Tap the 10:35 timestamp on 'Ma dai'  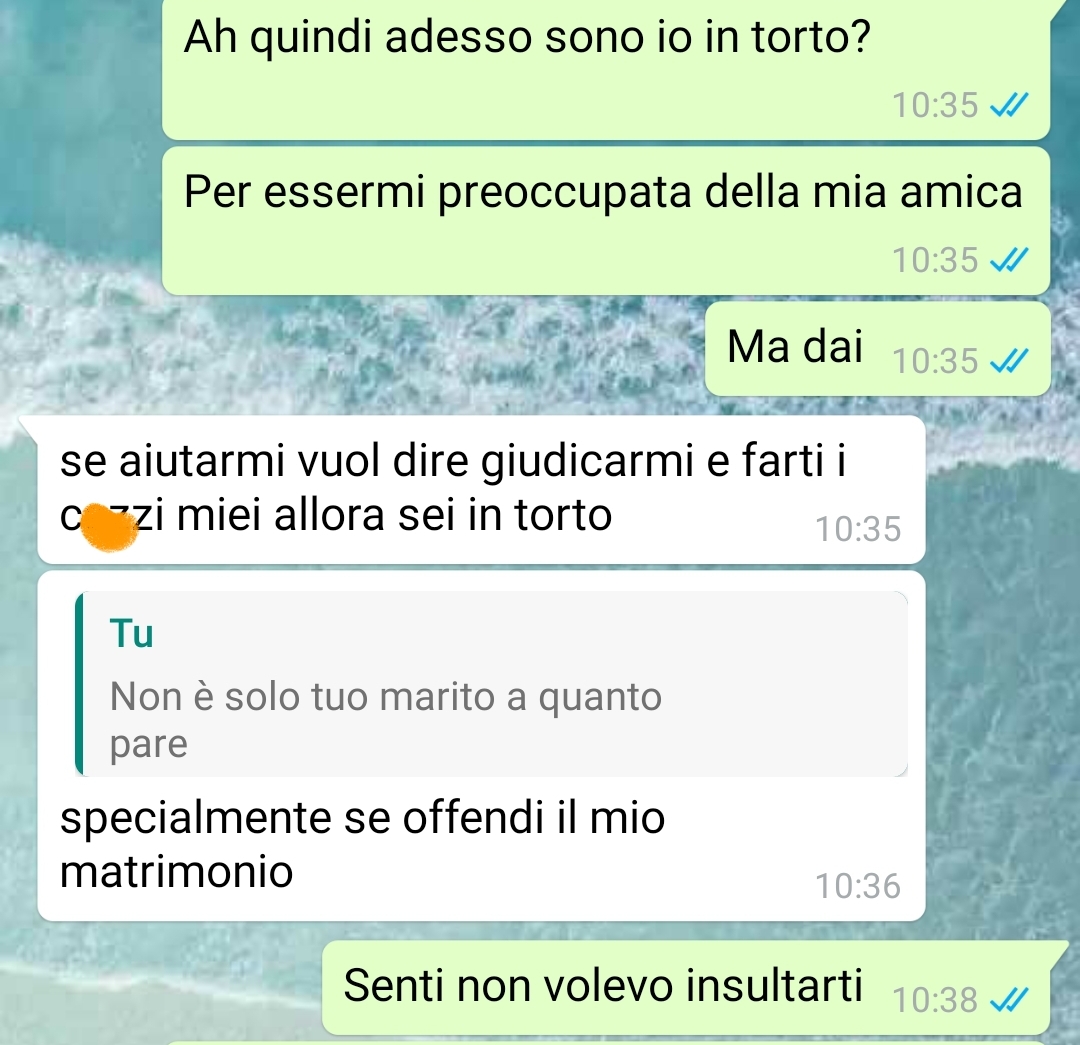935,360
